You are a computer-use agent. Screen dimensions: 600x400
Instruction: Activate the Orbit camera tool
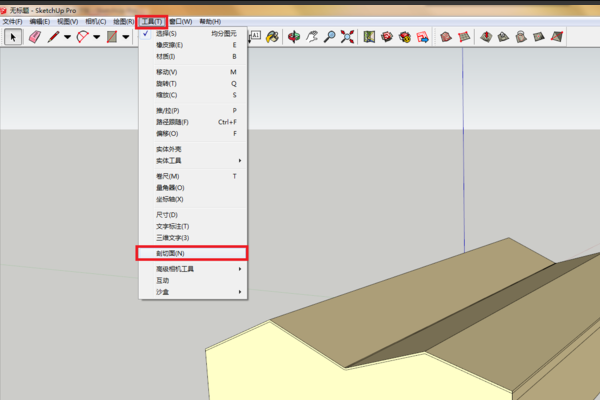pyautogui.click(x=294, y=37)
